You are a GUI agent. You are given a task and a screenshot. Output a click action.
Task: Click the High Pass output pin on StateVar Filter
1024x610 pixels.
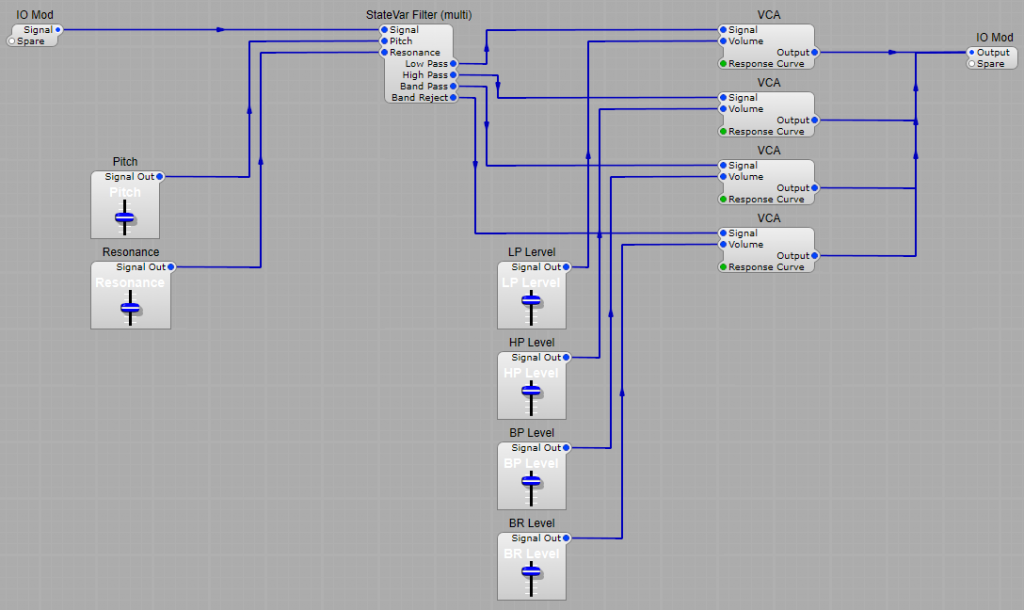(x=455, y=74)
